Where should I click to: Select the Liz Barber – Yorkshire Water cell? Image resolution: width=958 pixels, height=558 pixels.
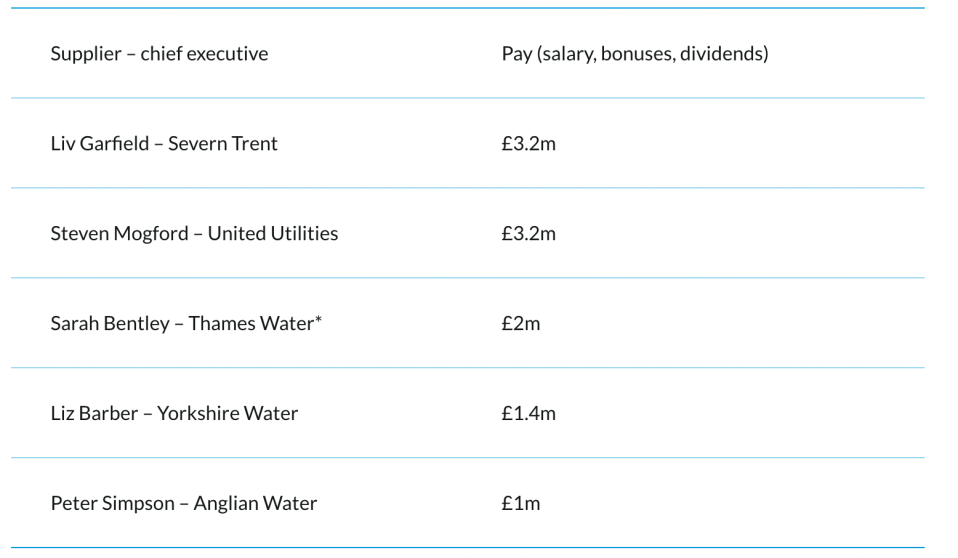click(x=174, y=414)
